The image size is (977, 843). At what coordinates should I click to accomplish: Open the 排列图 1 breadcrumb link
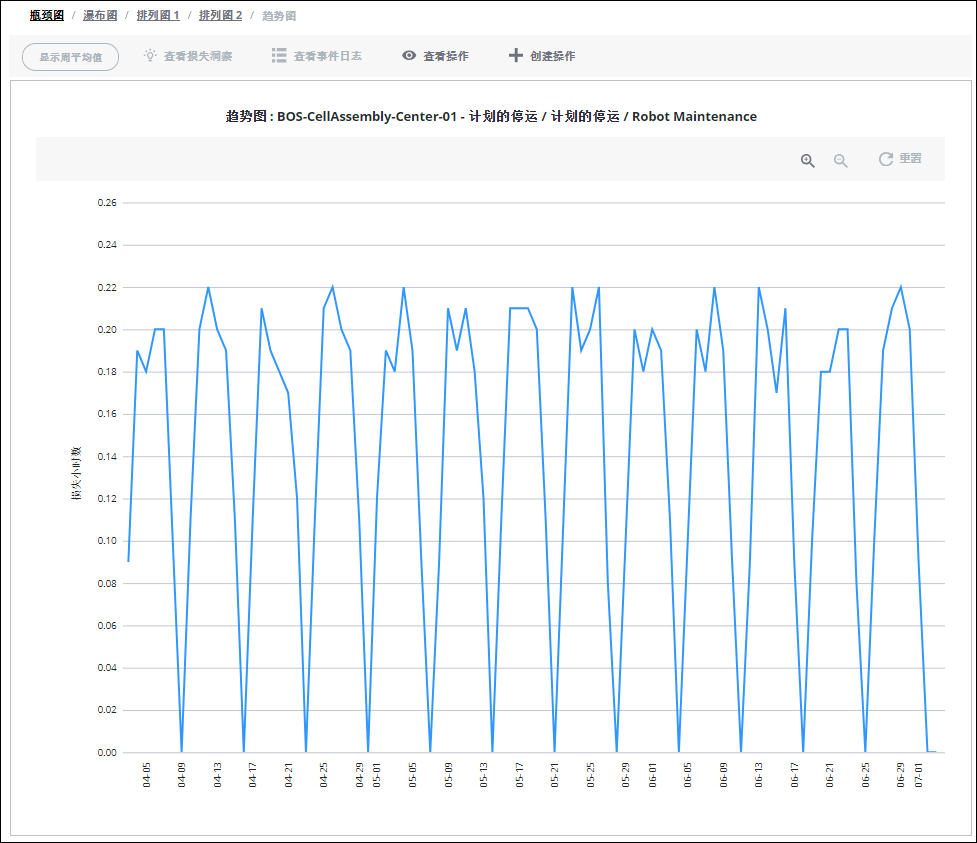(158, 16)
